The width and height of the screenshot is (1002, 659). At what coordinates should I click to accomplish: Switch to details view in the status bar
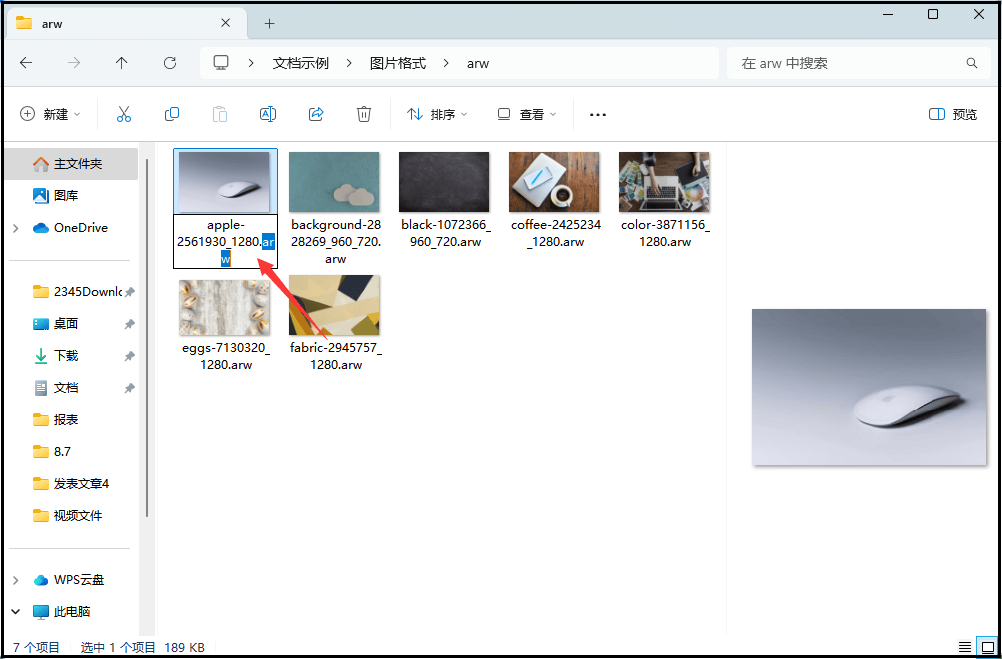[966, 647]
